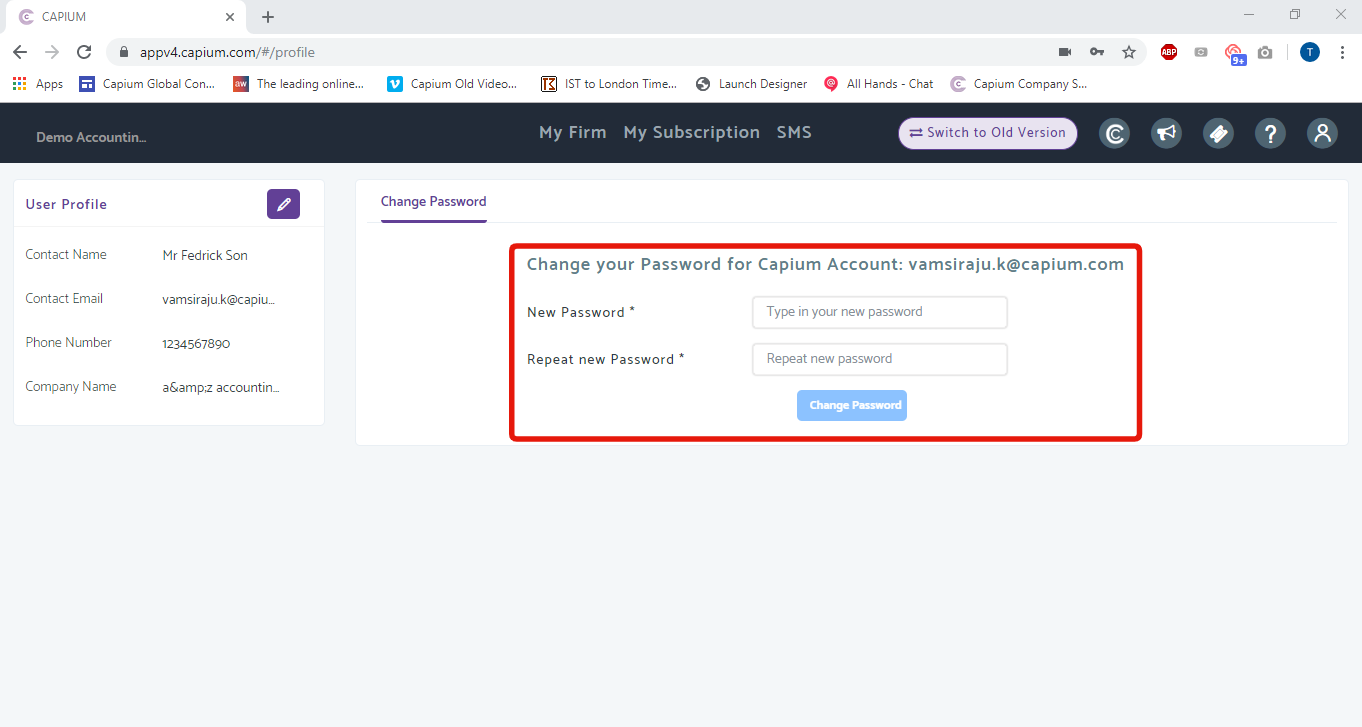Click Demo Accountin... firm name
The image size is (1362, 727).
click(x=91, y=137)
